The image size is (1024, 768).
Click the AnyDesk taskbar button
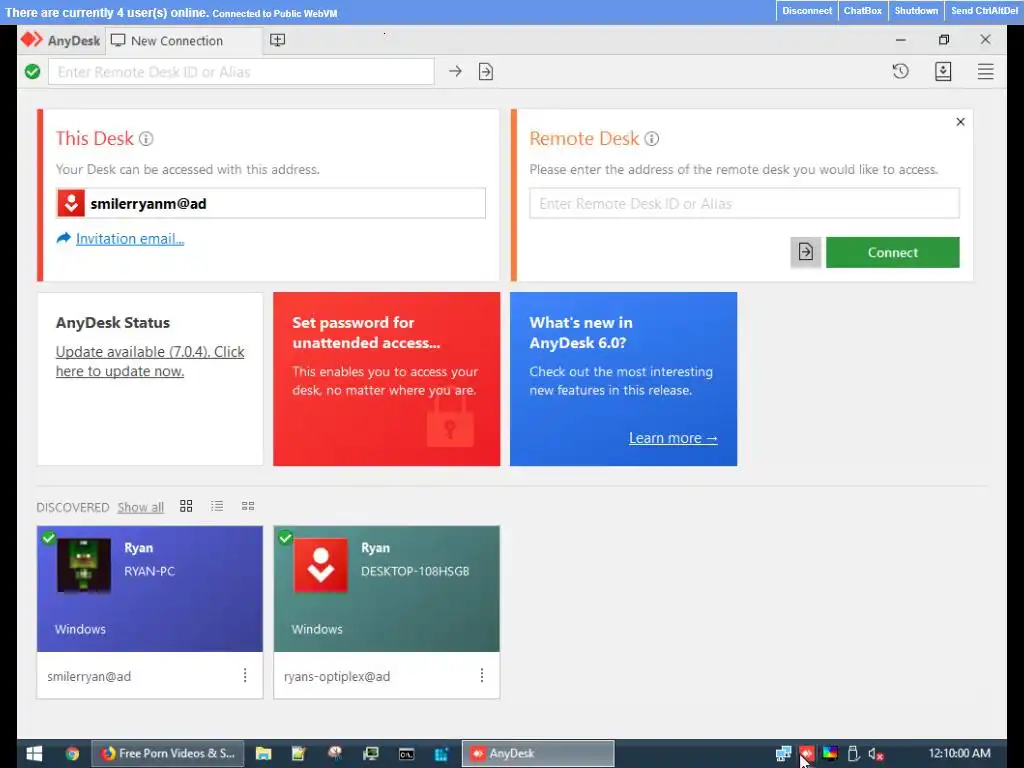pyautogui.click(x=538, y=754)
